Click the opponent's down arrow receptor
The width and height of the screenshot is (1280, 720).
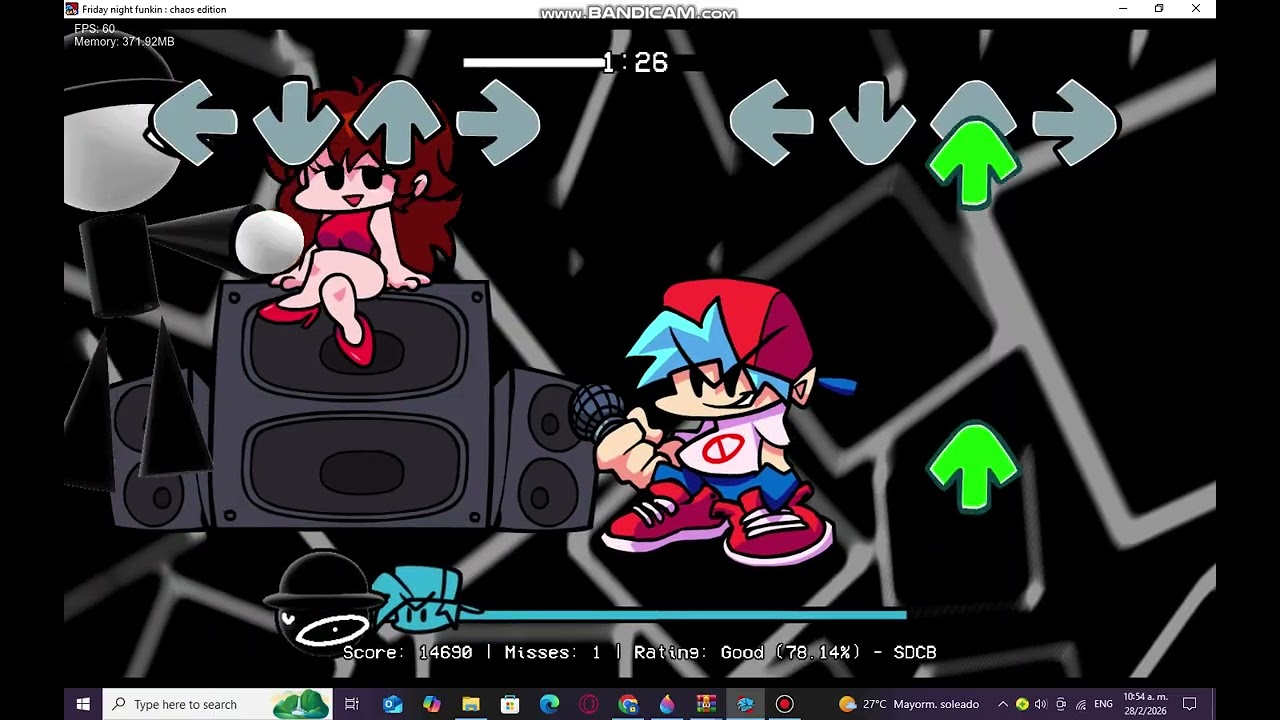pyautogui.click(x=296, y=122)
